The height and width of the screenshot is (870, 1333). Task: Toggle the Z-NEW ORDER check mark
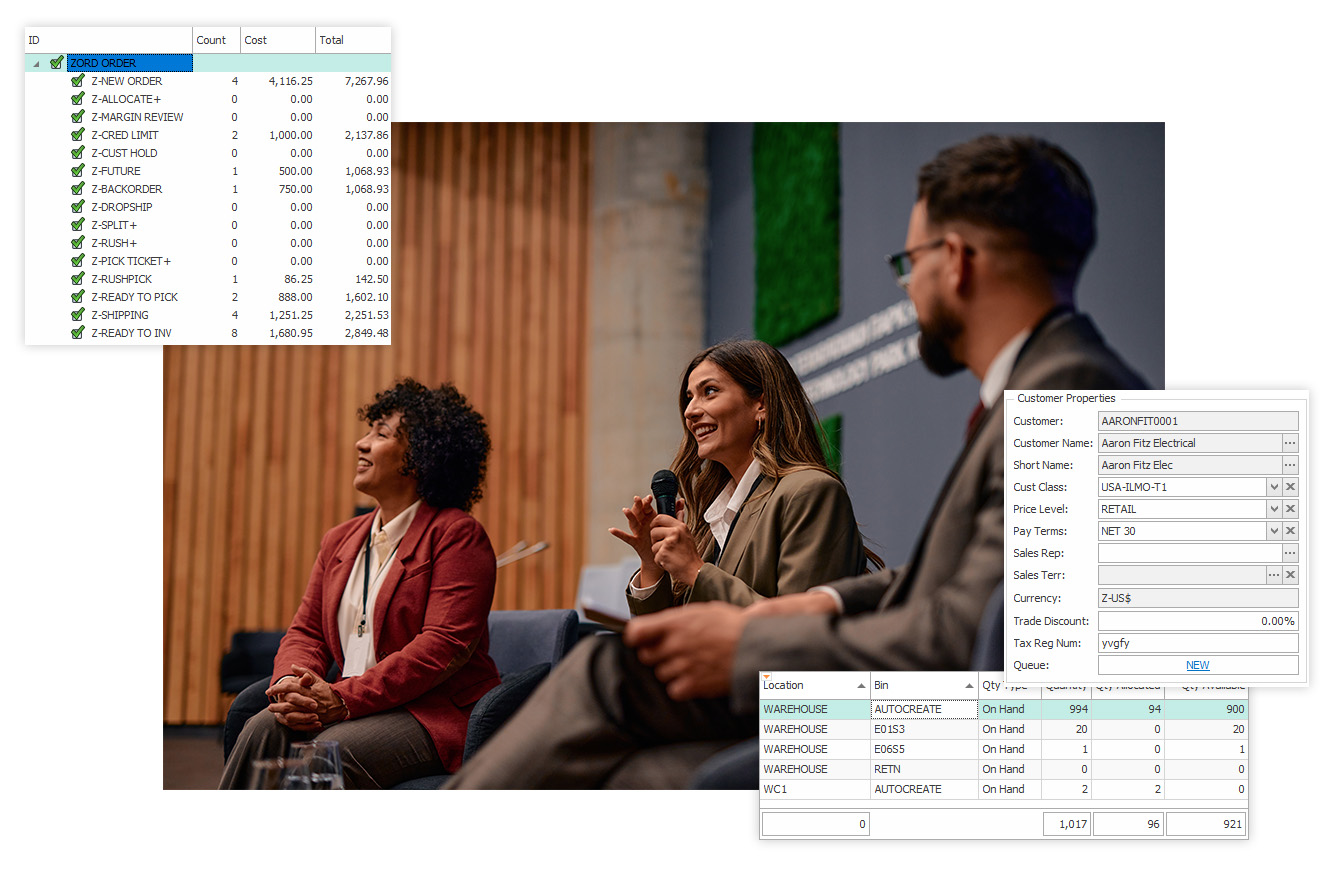(x=78, y=81)
